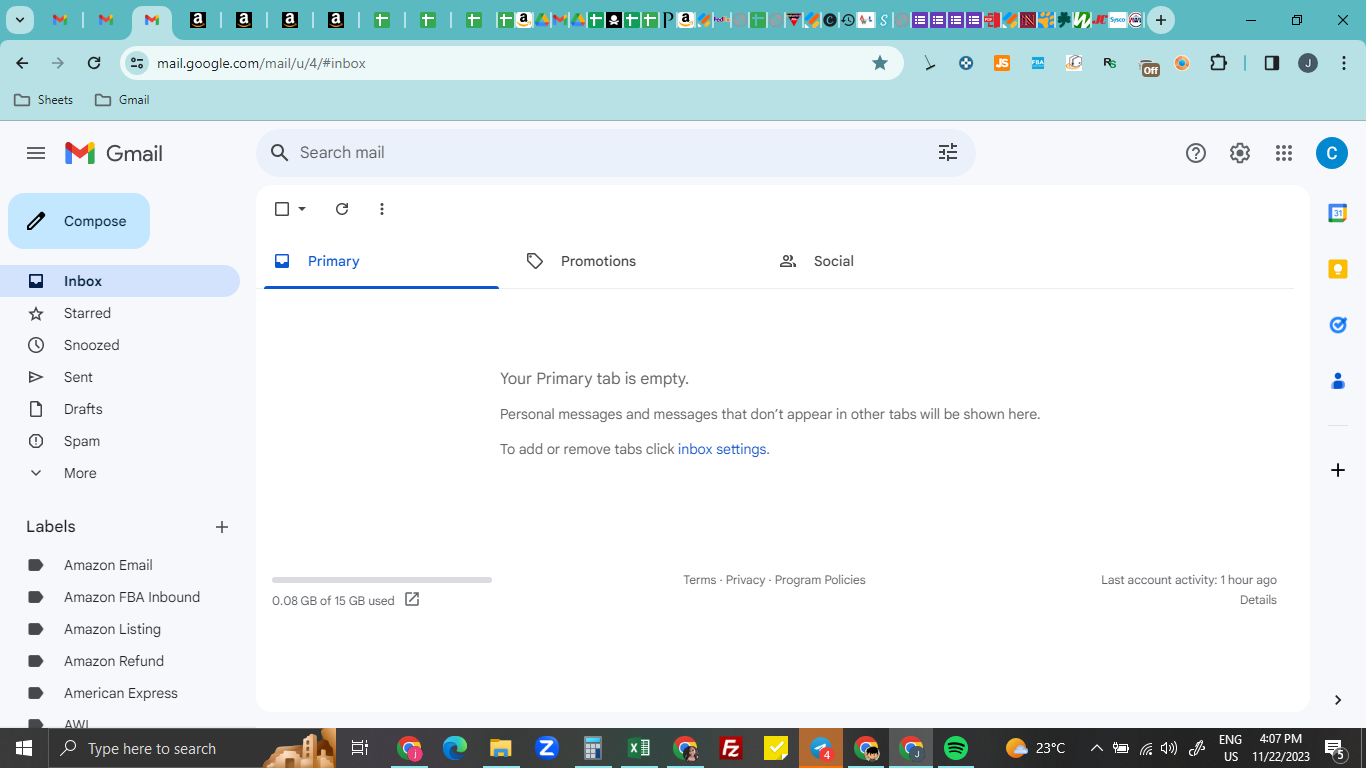
Task: Open search options filter icon
Action: pos(948,152)
